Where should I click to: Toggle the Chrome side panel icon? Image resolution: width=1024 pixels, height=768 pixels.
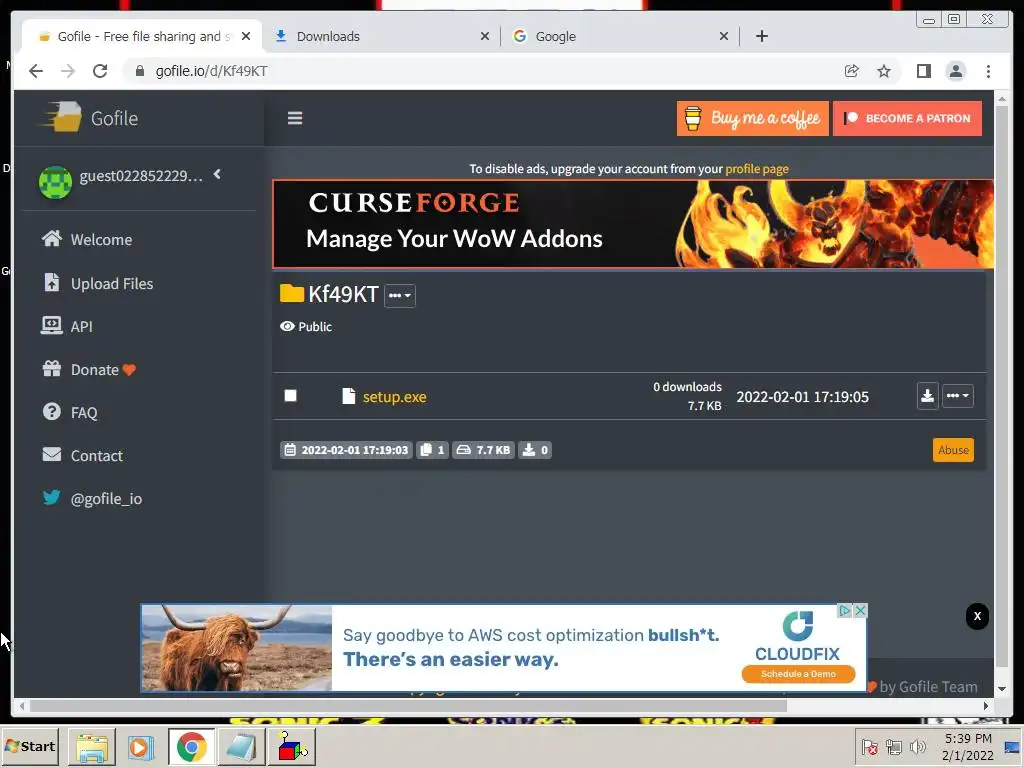click(x=923, y=71)
